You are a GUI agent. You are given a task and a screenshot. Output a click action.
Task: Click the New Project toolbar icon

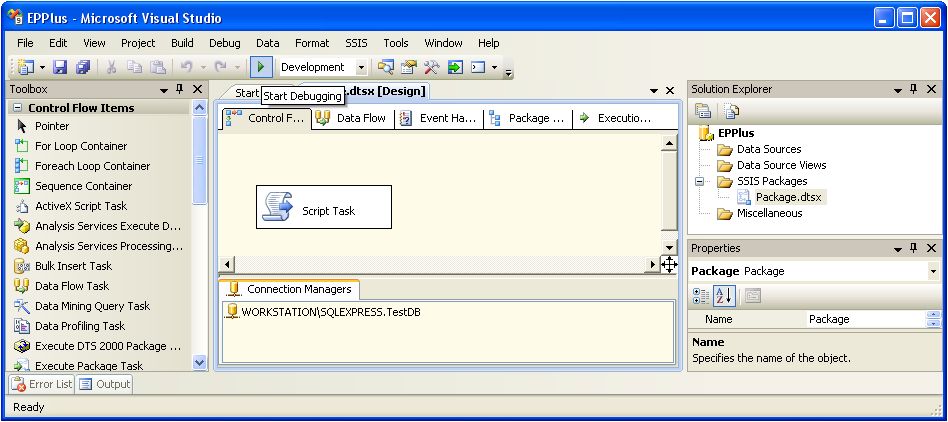point(25,67)
